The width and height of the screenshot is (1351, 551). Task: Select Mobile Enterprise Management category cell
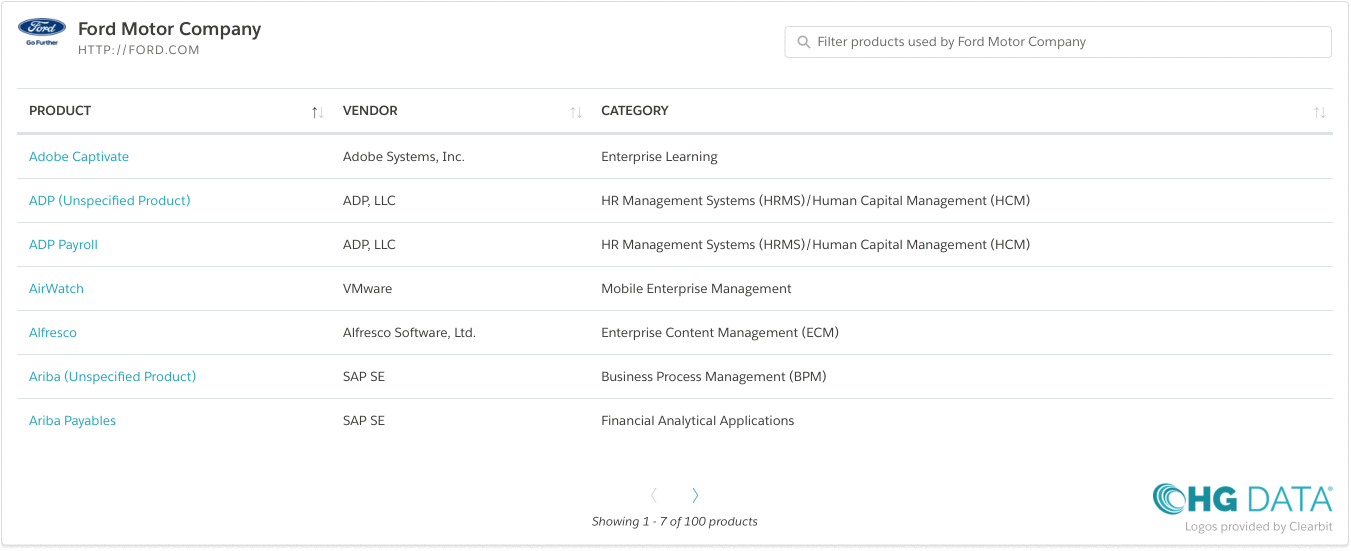click(x=696, y=288)
